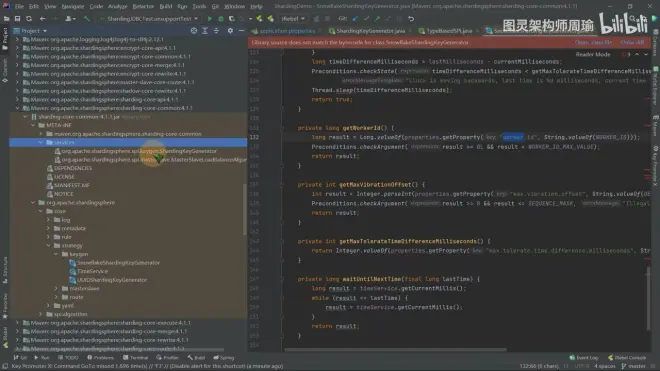
Task: Click the Collapse All icon in Project panel
Action: (216, 31)
